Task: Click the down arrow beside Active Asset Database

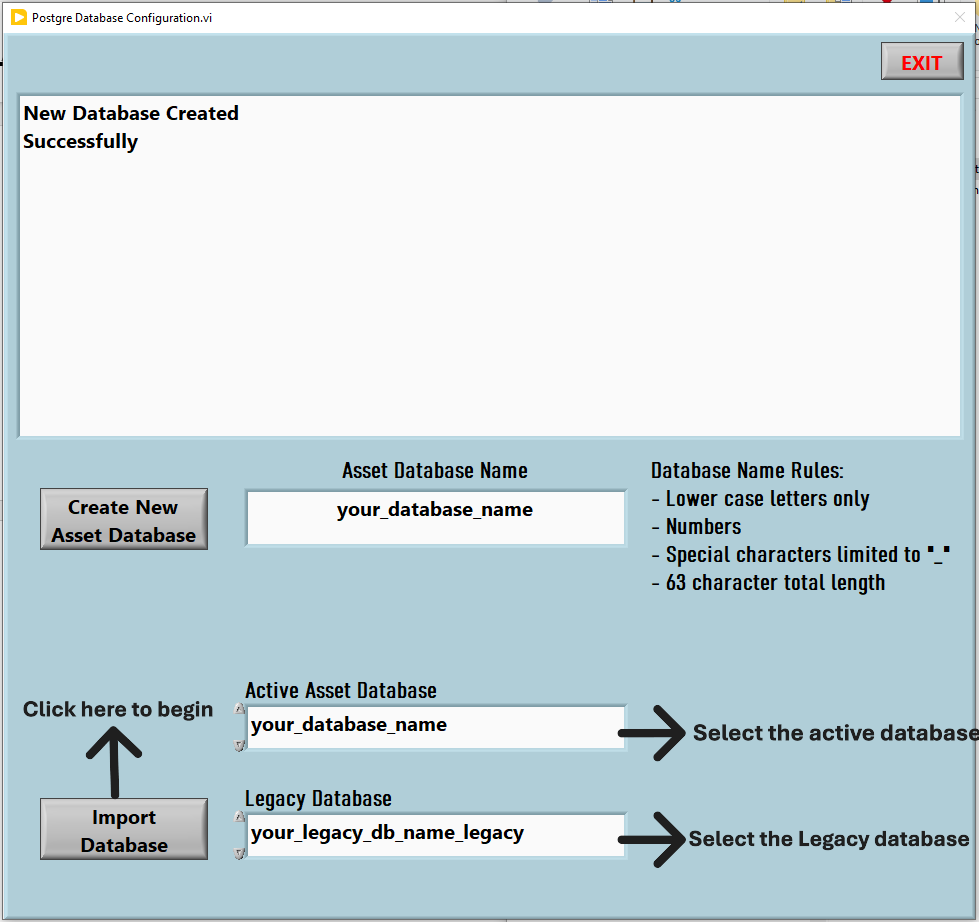Action: [x=240, y=744]
